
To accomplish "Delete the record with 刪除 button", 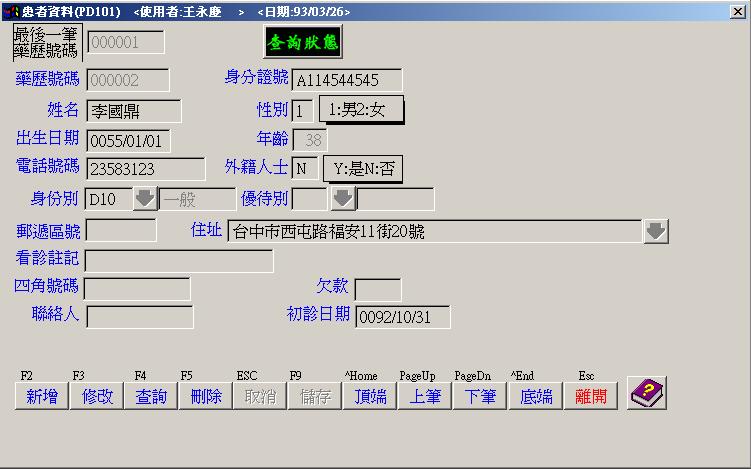I will click(x=205, y=396).
